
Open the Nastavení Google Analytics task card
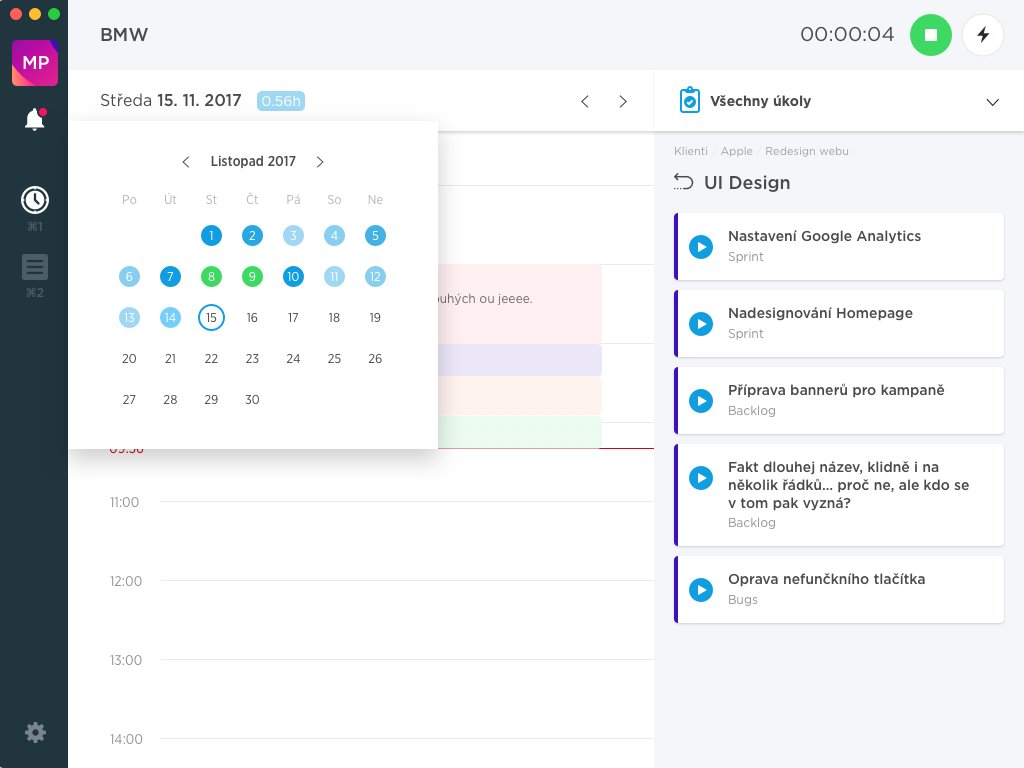point(839,247)
